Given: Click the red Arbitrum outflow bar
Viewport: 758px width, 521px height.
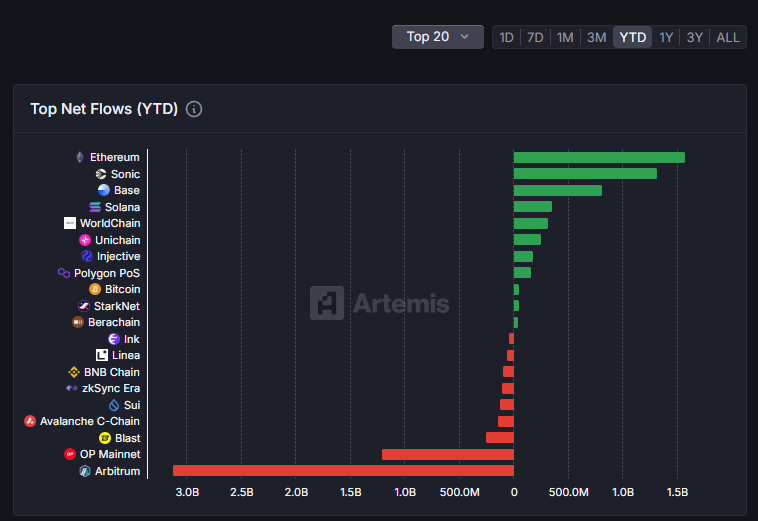Looking at the screenshot, I should coord(343,470).
